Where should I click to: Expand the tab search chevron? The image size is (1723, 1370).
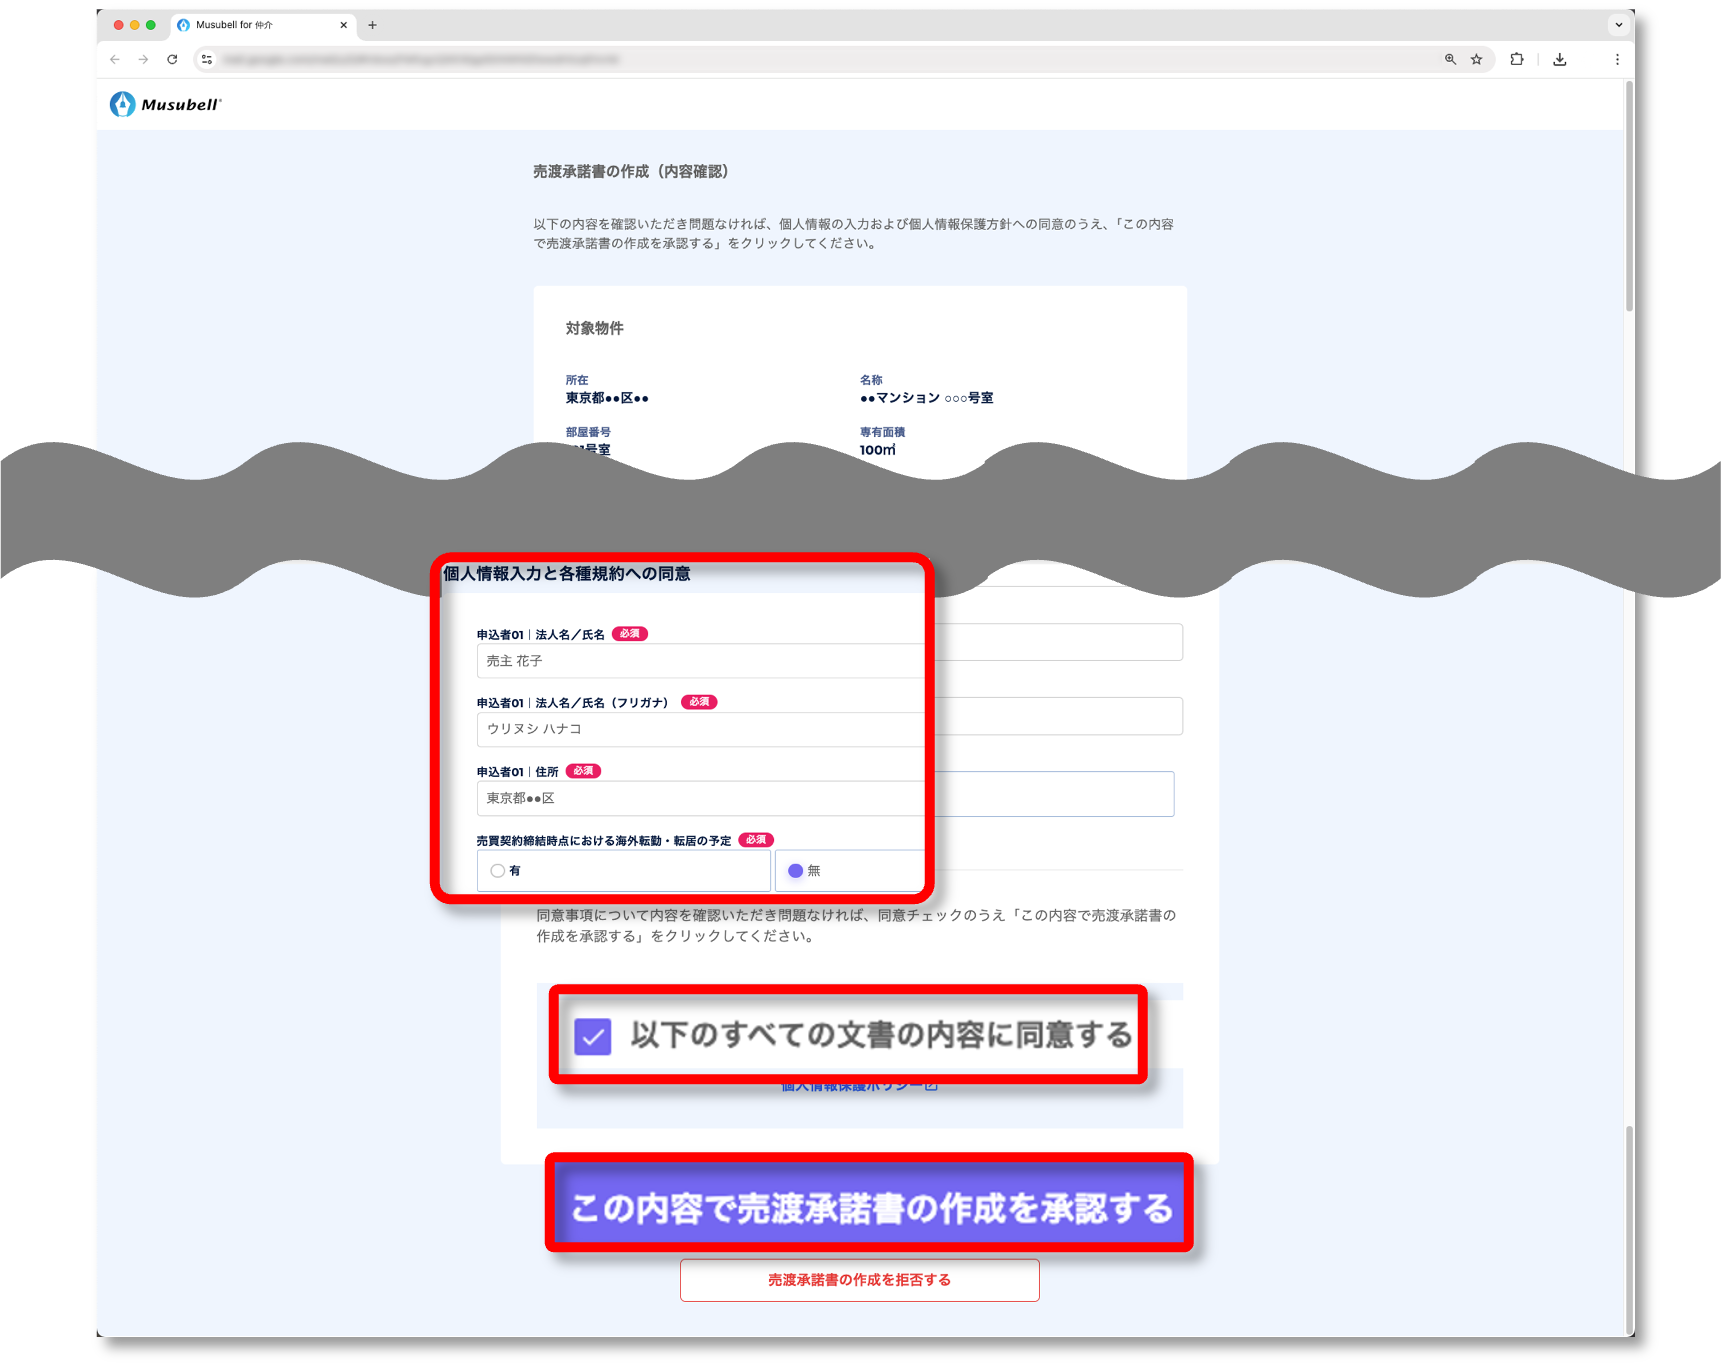(x=1618, y=25)
